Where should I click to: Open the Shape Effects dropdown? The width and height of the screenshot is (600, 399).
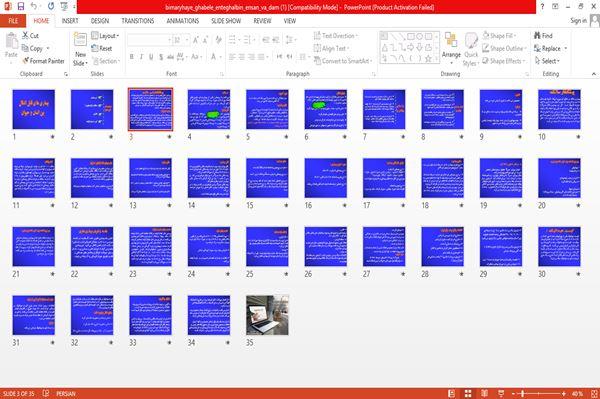[504, 61]
